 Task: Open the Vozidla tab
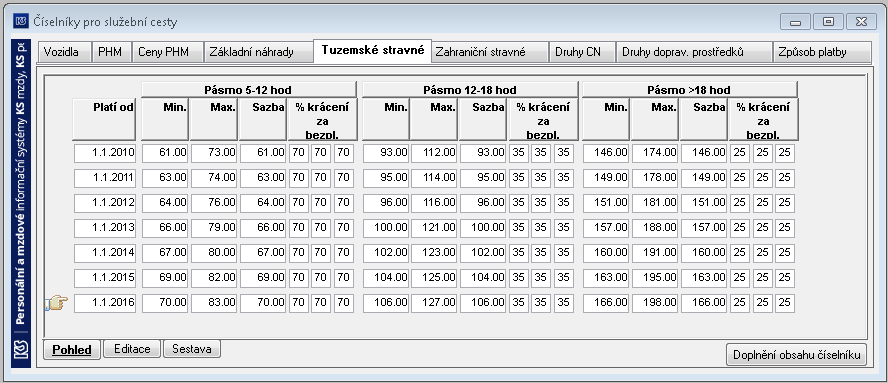[65, 52]
